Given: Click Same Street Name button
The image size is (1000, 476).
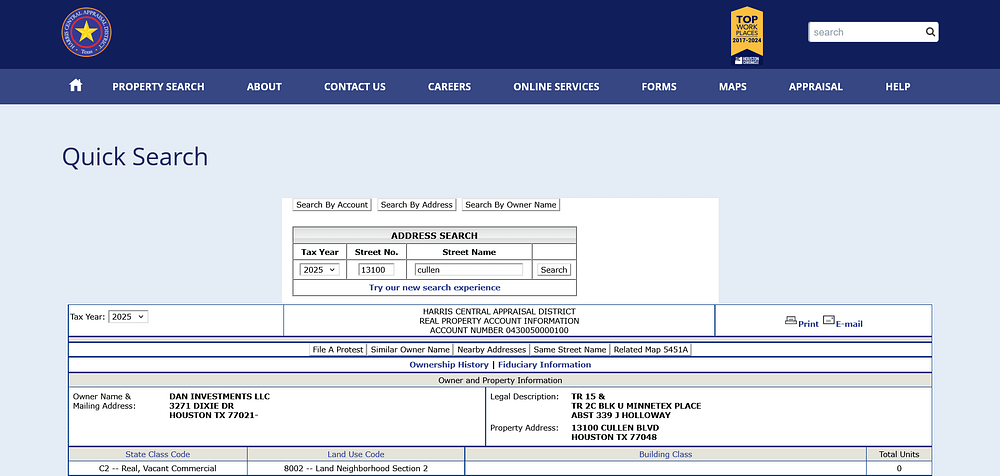Looking at the screenshot, I should 570,350.
